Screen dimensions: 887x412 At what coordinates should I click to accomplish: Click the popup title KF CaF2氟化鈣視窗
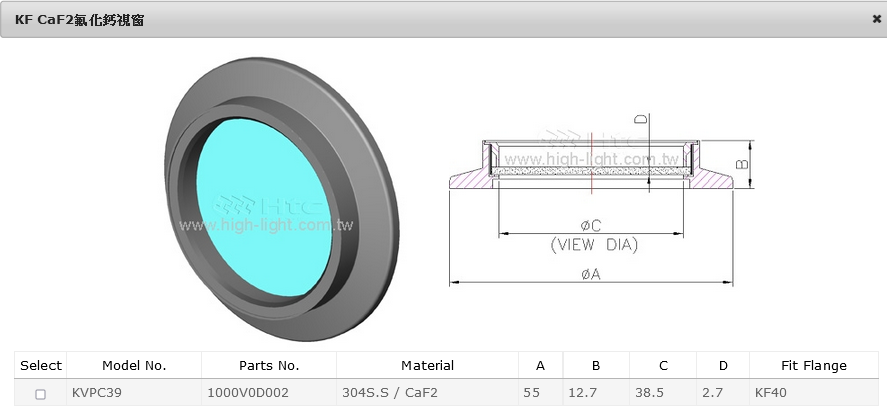click(x=79, y=19)
